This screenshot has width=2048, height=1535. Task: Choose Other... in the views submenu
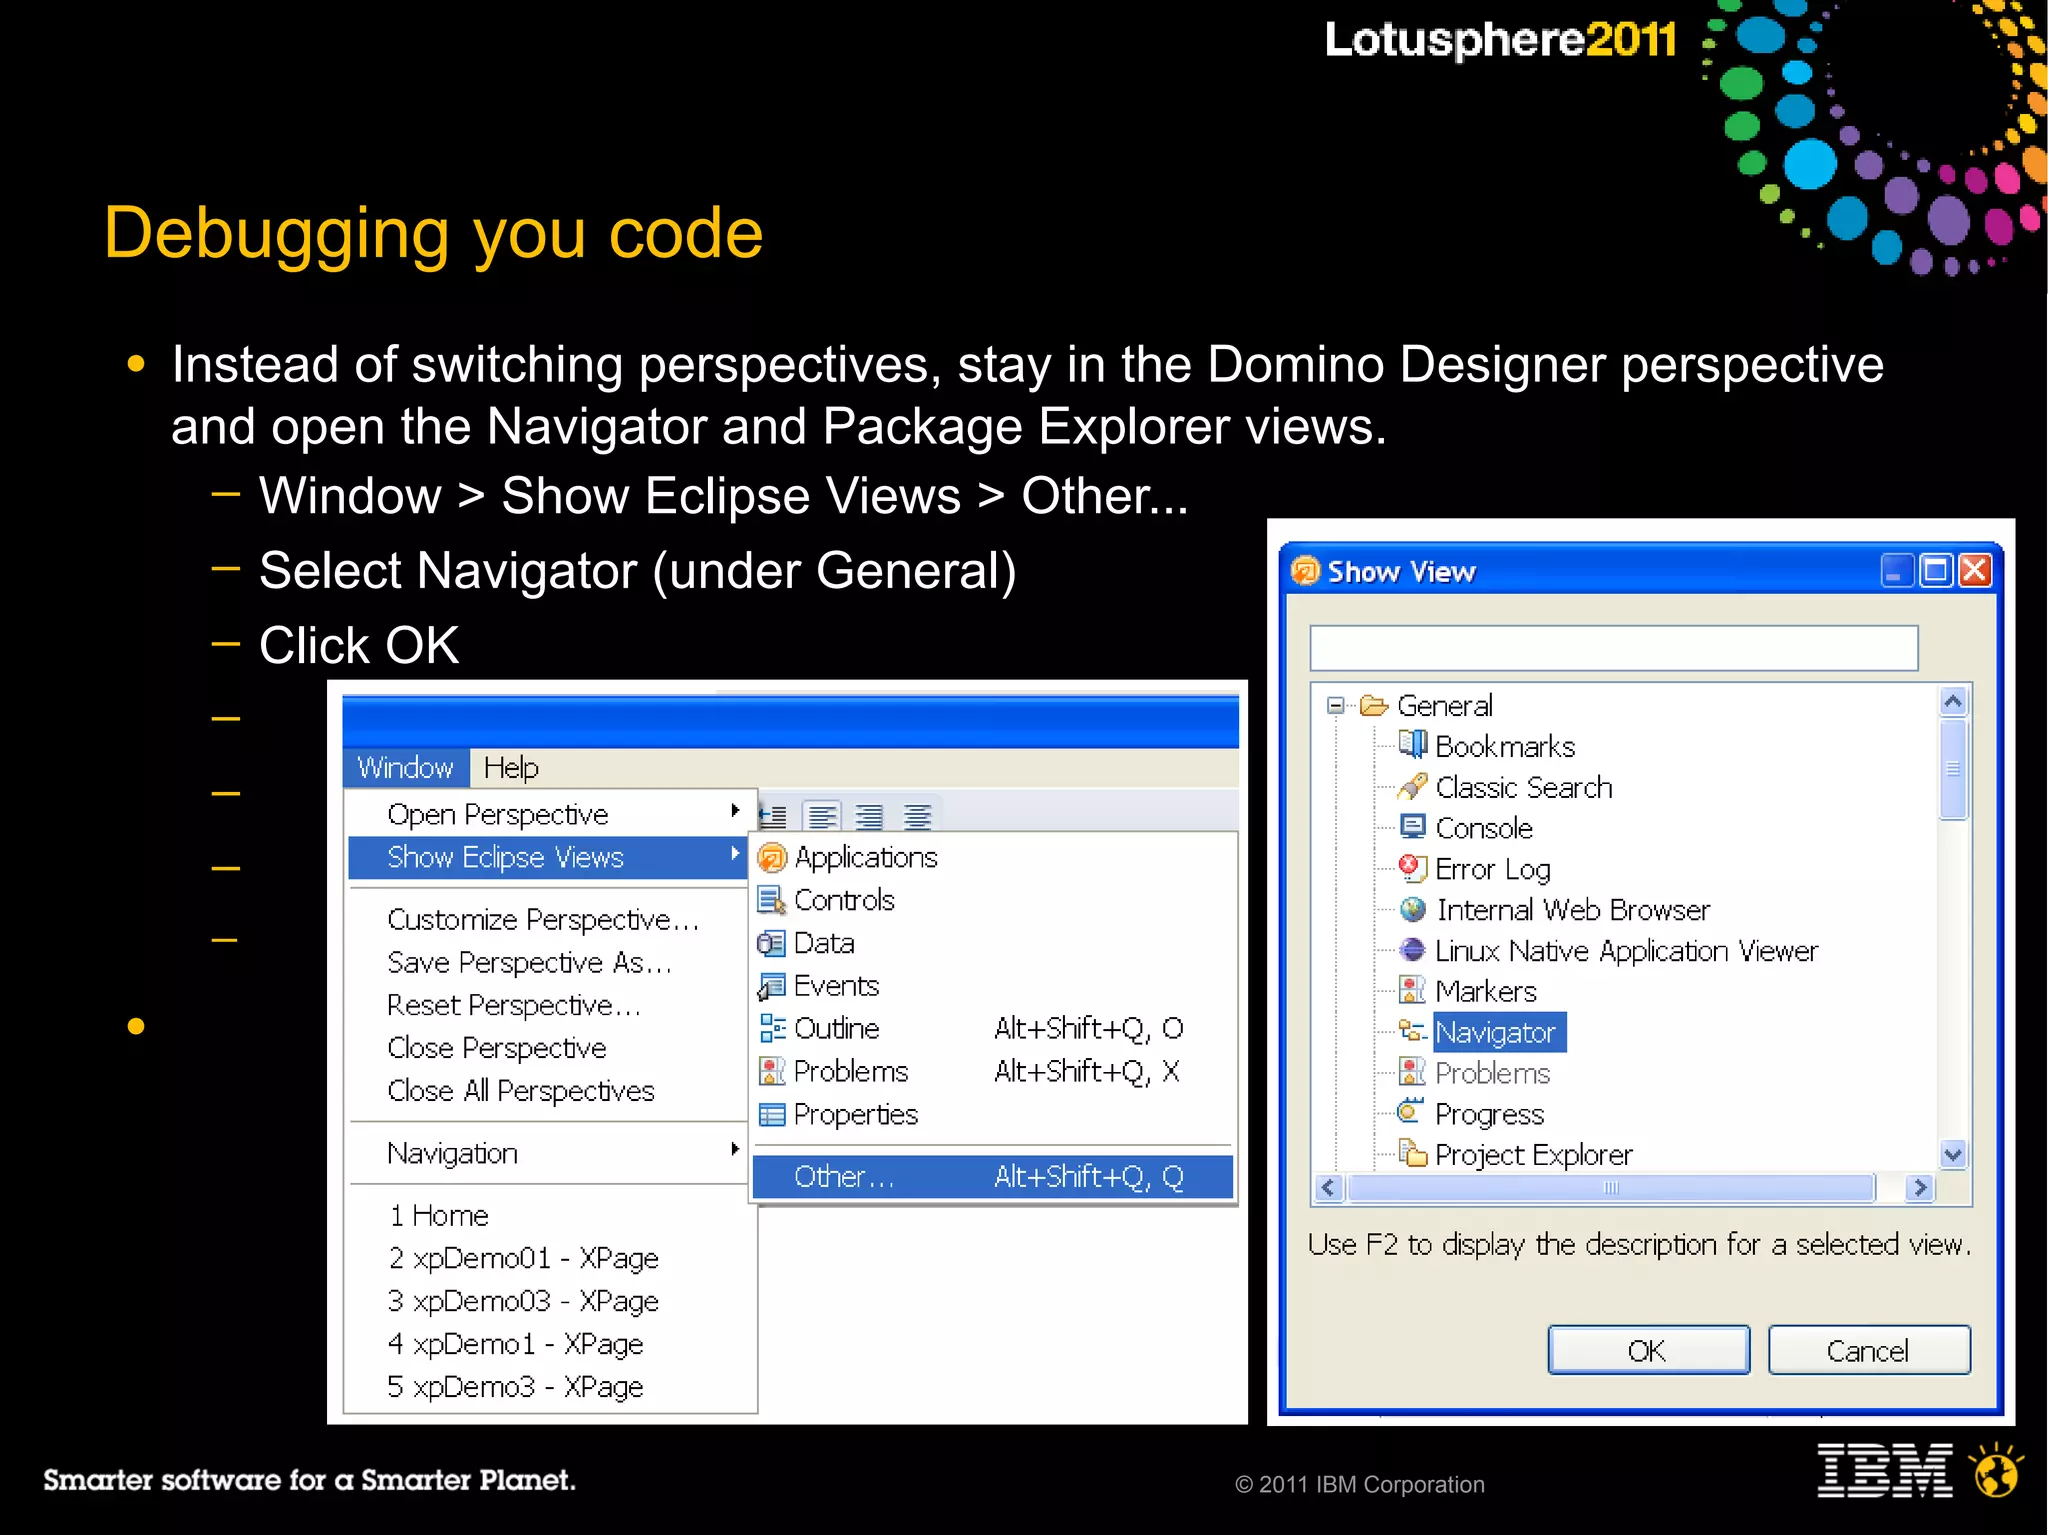point(992,1177)
